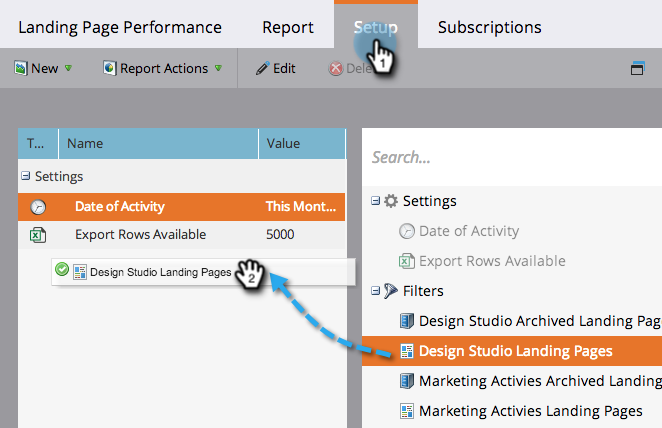This screenshot has height=428, width=662.
Task: Switch to the Report tab
Action: tap(287, 27)
